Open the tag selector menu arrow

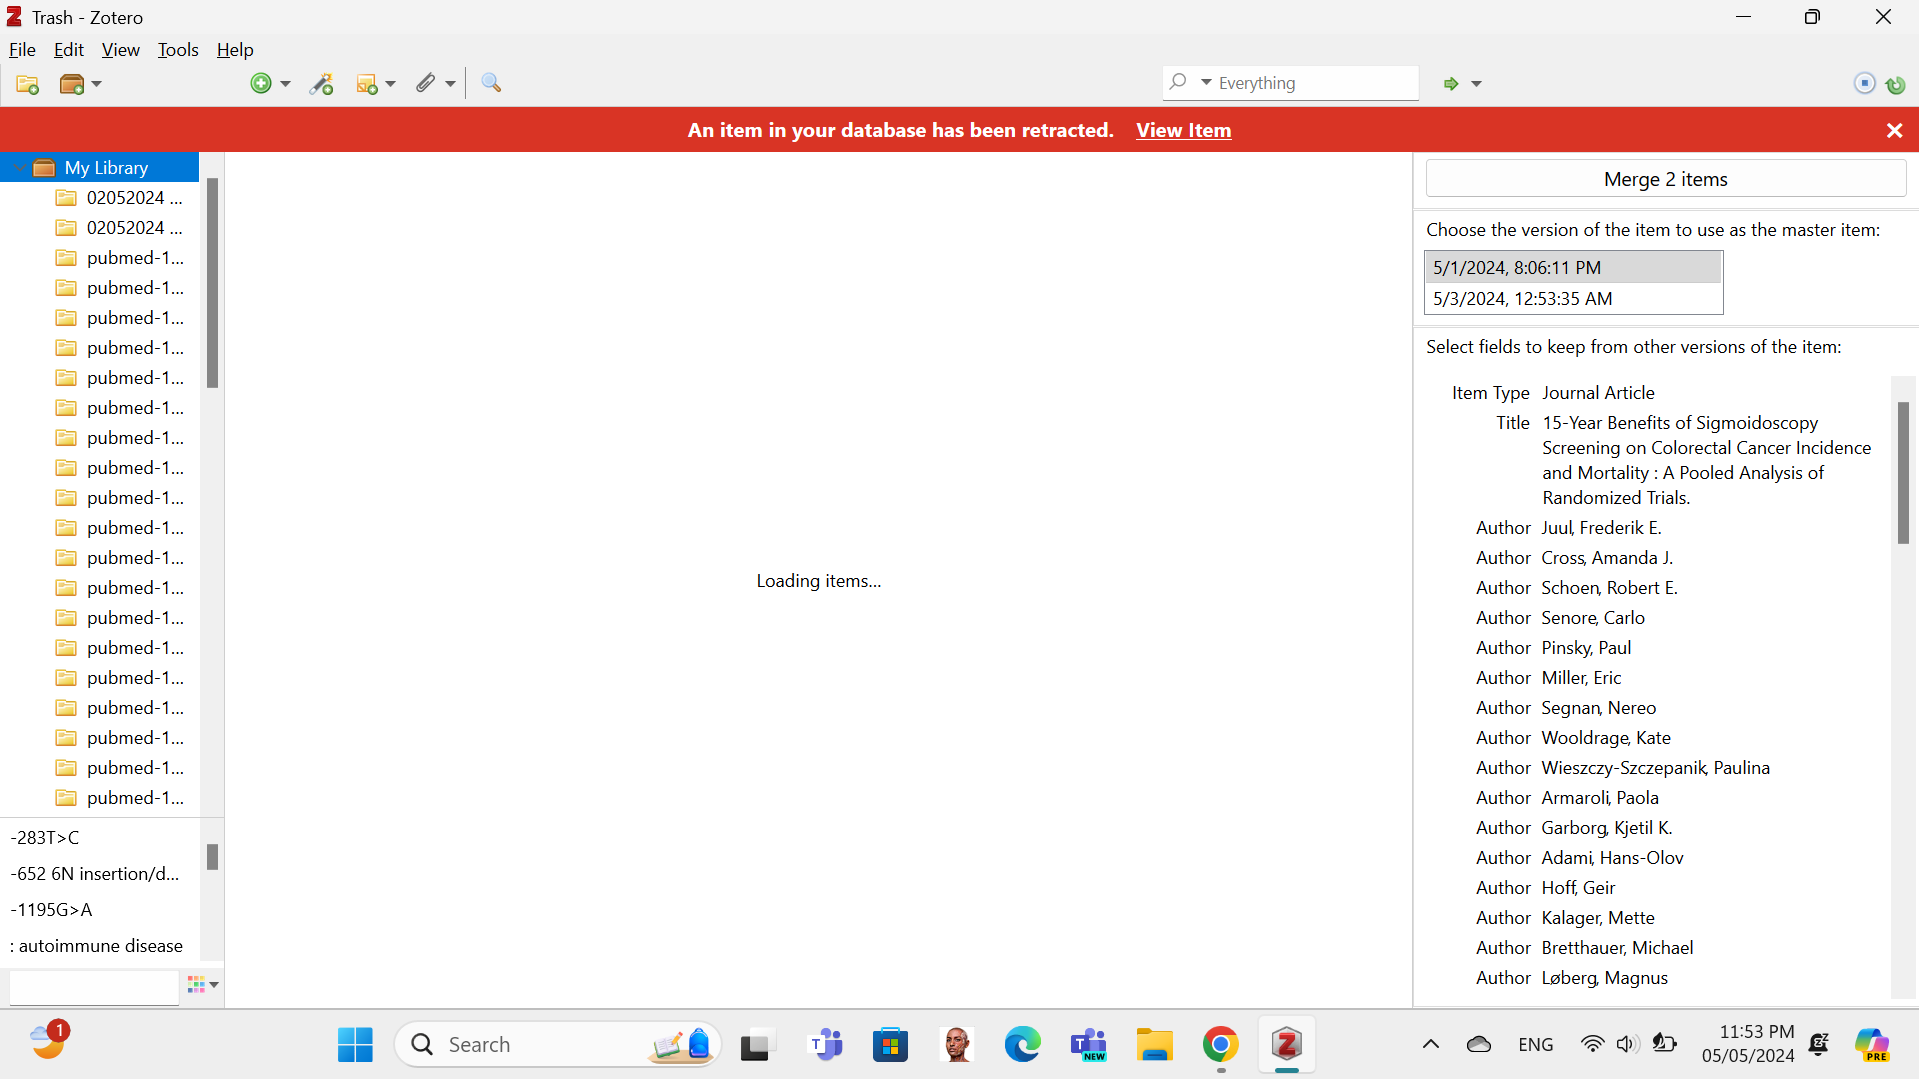pyautogui.click(x=214, y=985)
